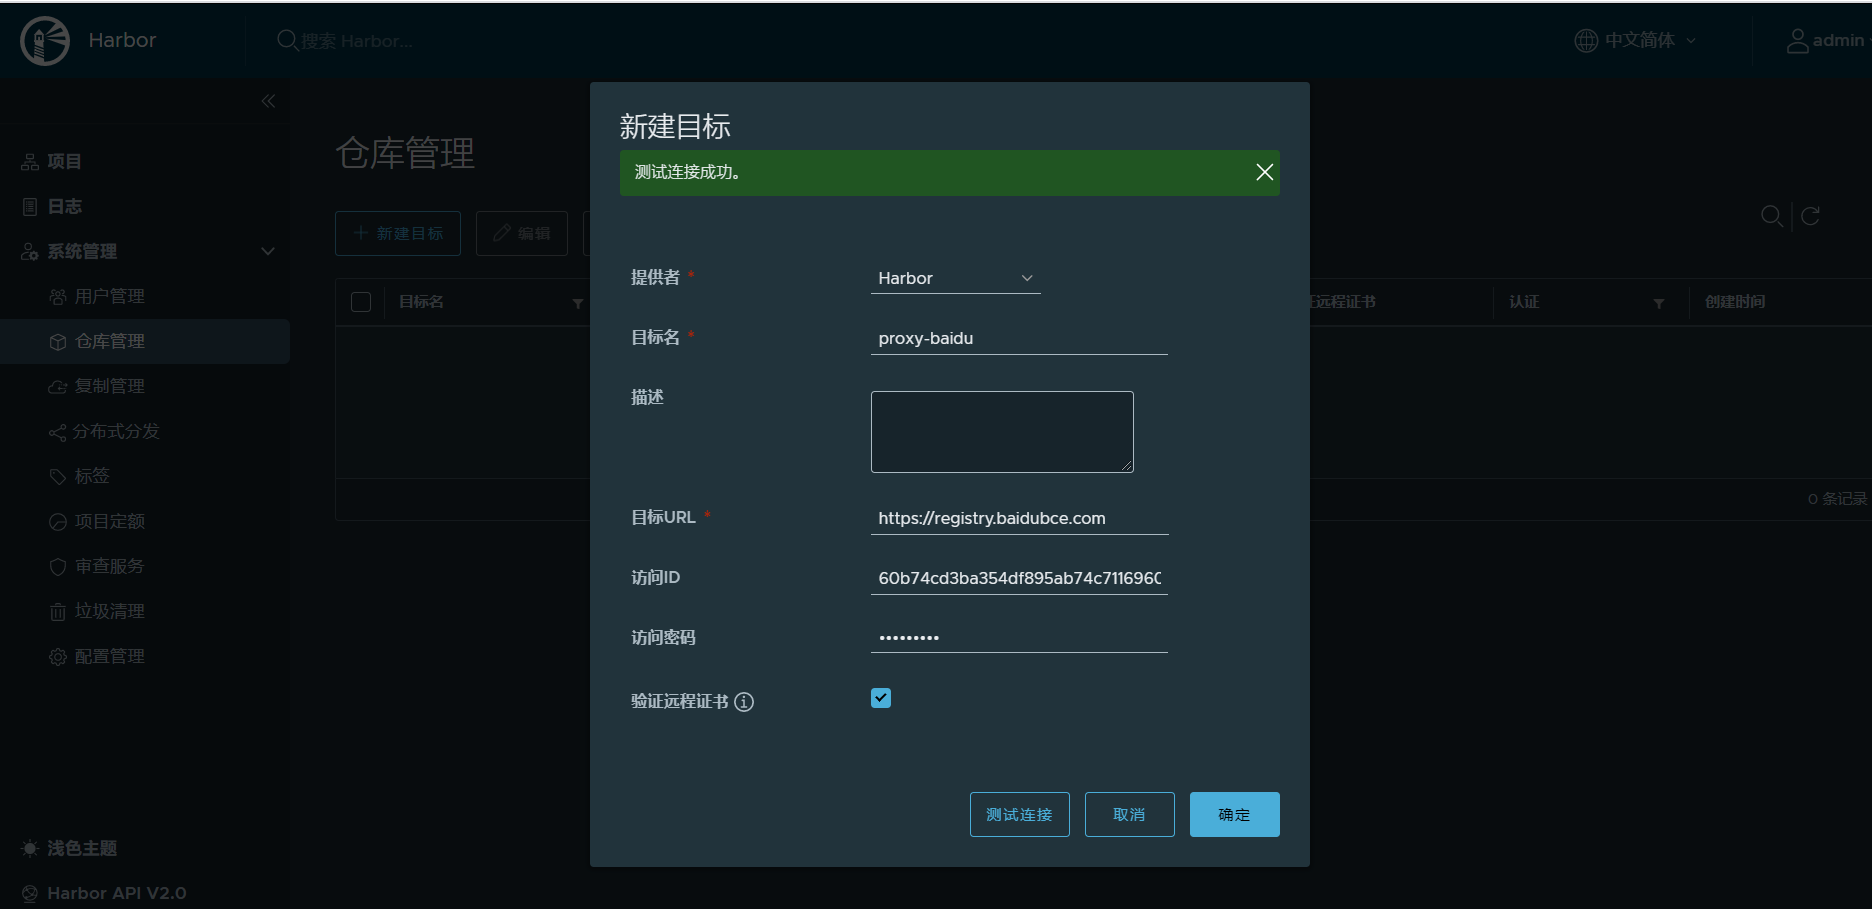This screenshot has width=1872, height=909.
Task: Open the Harbor API V2.0 link
Action: click(116, 893)
